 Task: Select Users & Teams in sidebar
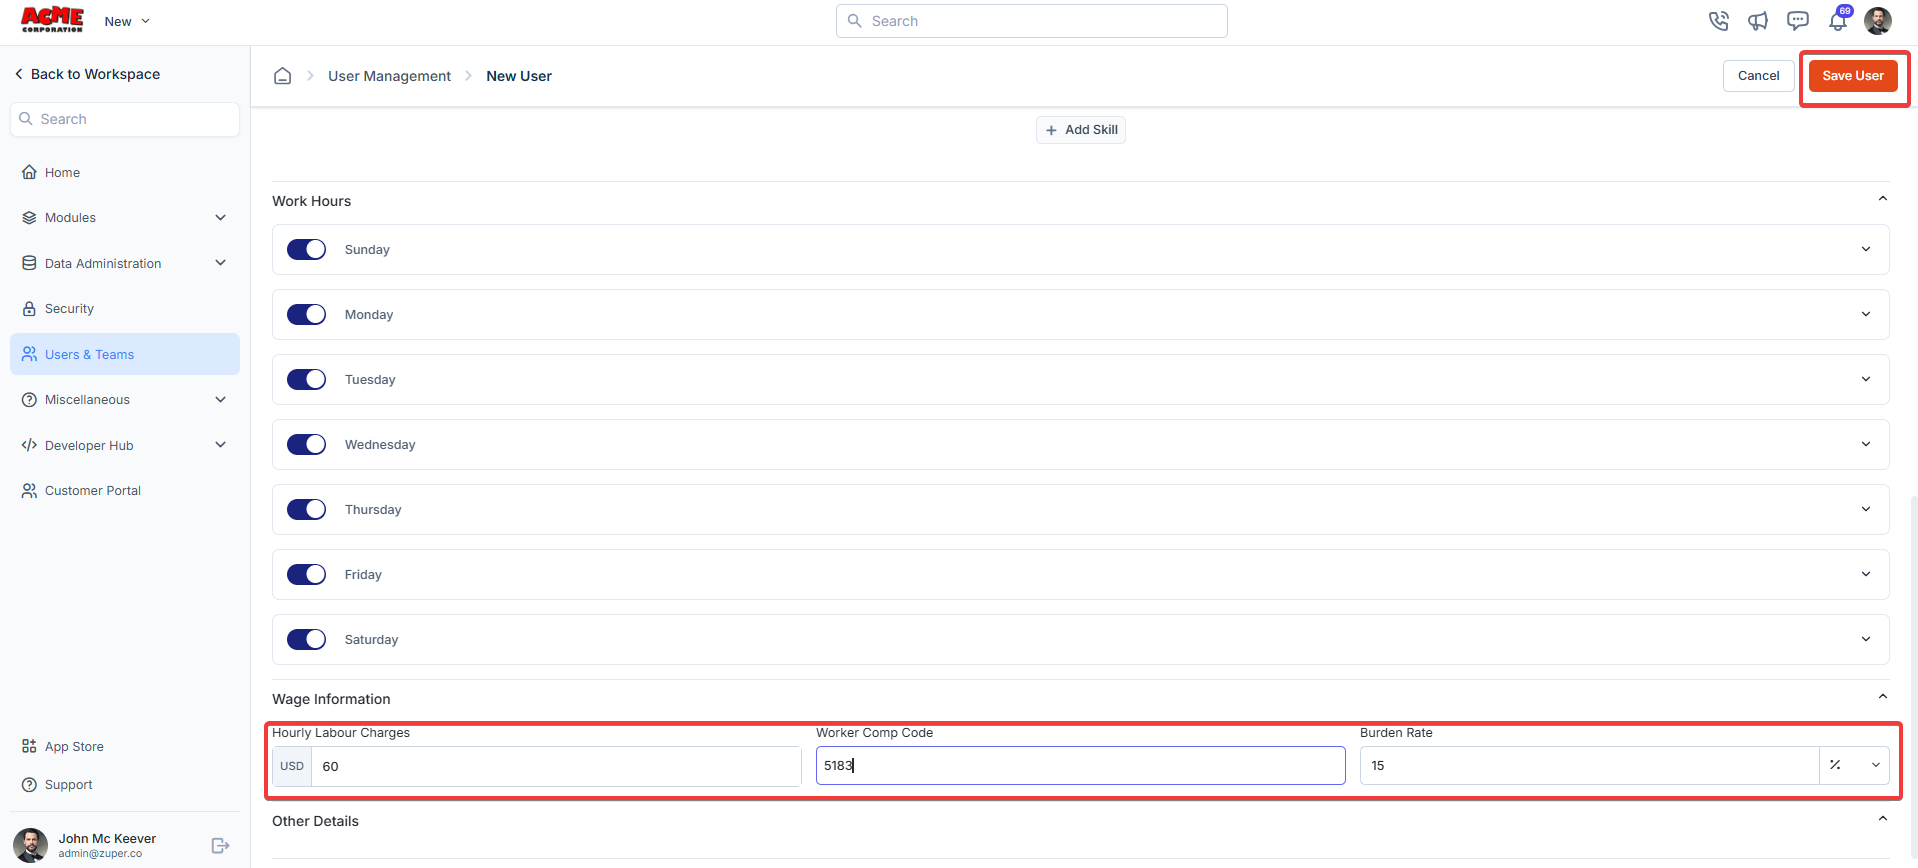click(x=125, y=354)
